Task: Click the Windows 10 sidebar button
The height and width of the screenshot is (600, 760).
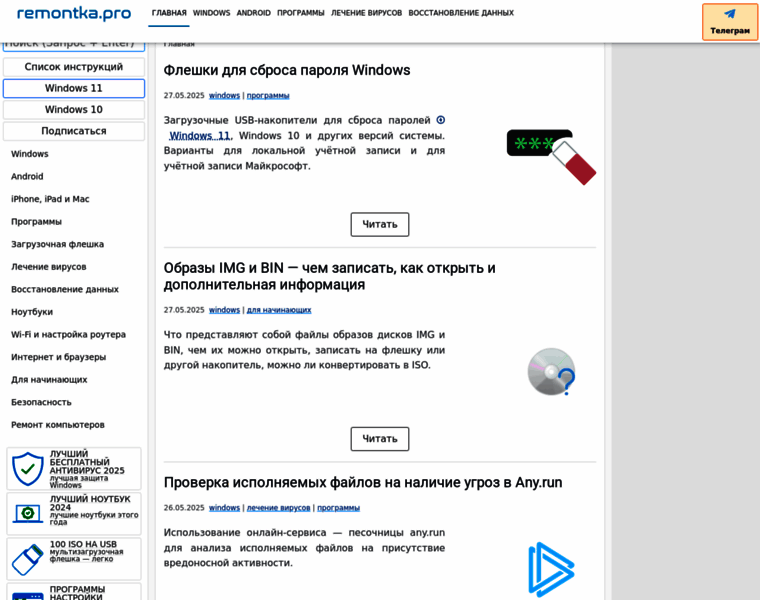Action: click(x=74, y=110)
